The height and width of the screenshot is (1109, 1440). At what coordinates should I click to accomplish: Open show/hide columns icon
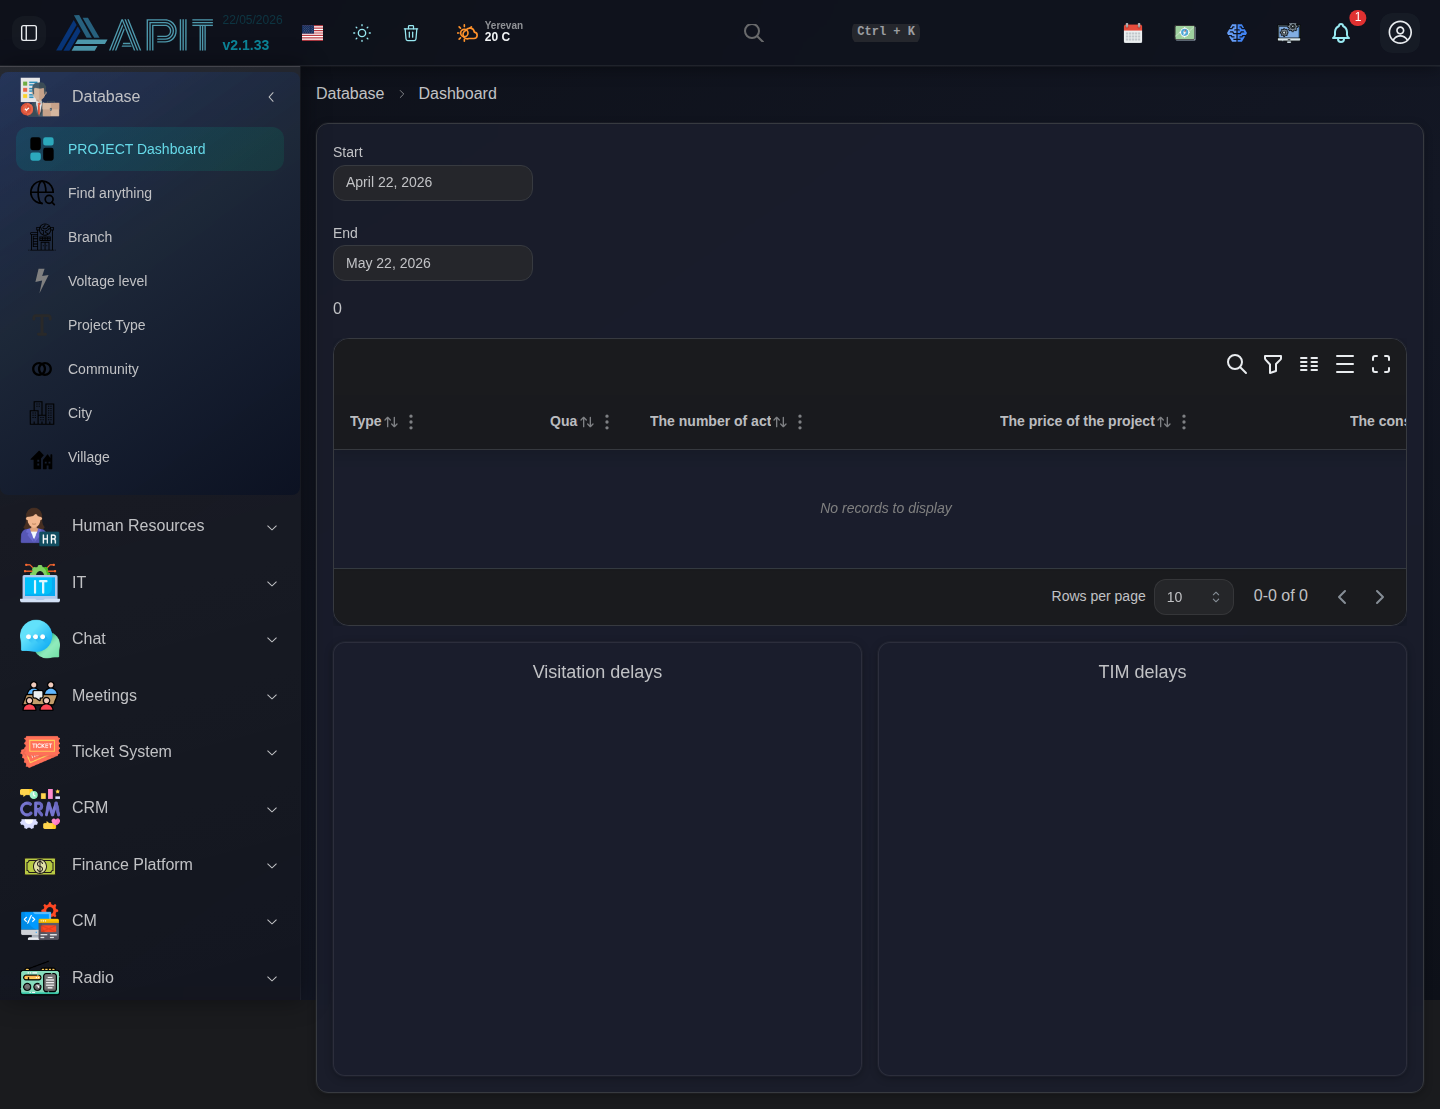coord(1309,364)
